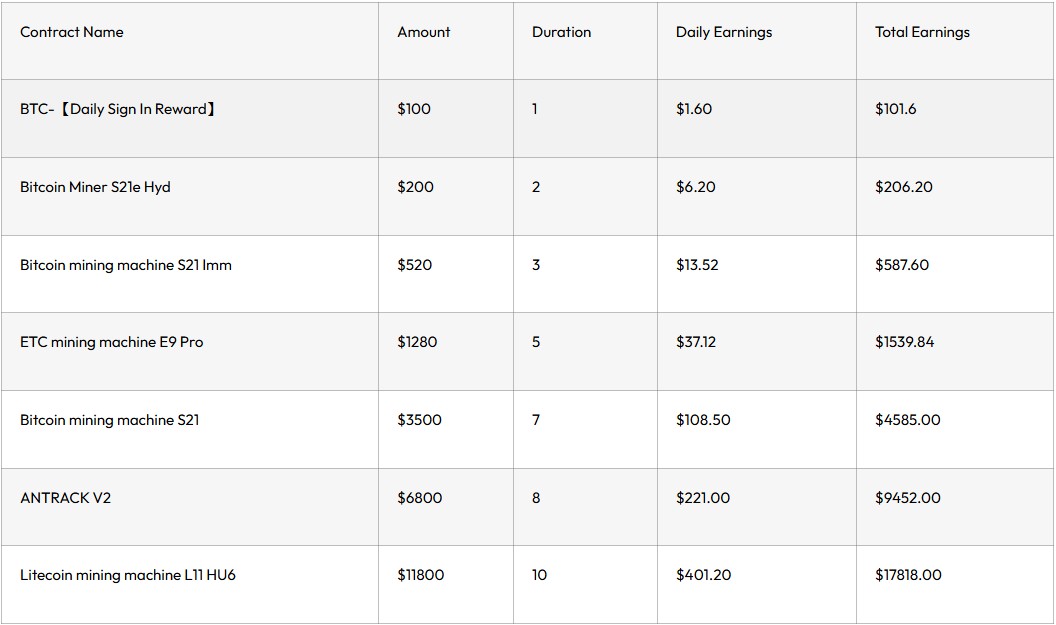
Task: Select the BTC Daily Sign In Reward contract
Action: 118,109
